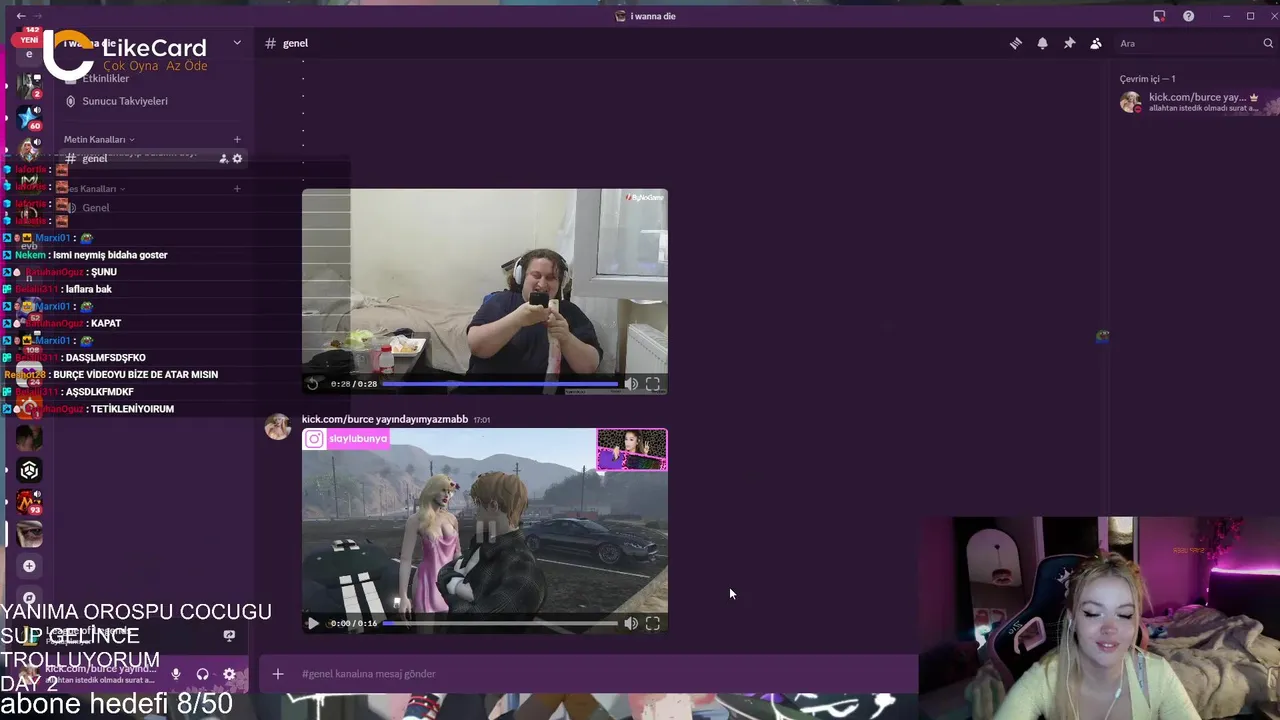Show pinned messages via the pin icon
Viewport: 1280px width, 720px height.
(x=1069, y=43)
